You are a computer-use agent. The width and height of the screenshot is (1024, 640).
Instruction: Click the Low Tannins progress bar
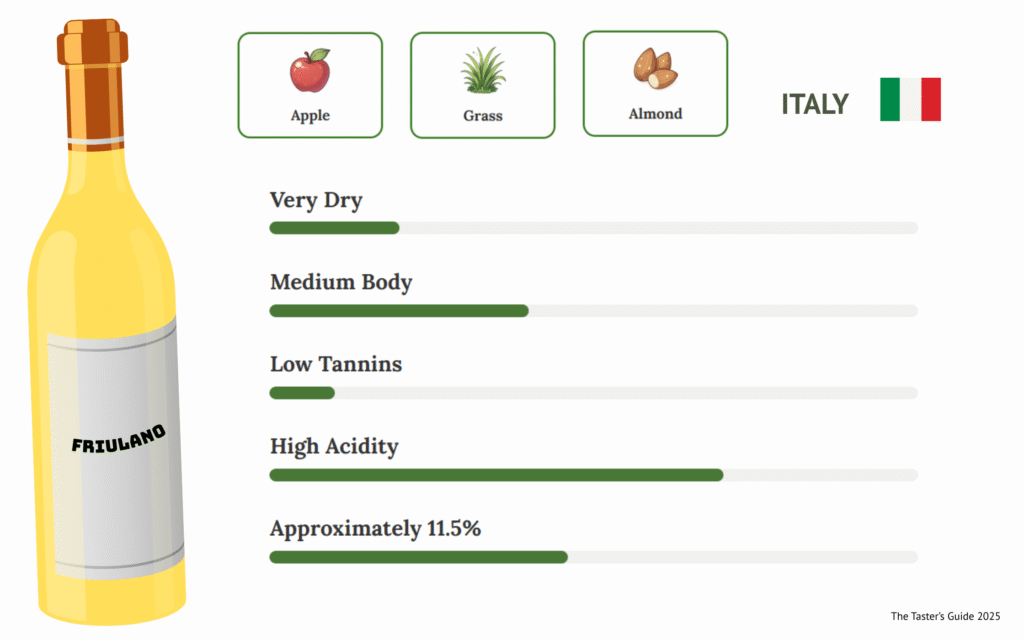(x=593, y=393)
